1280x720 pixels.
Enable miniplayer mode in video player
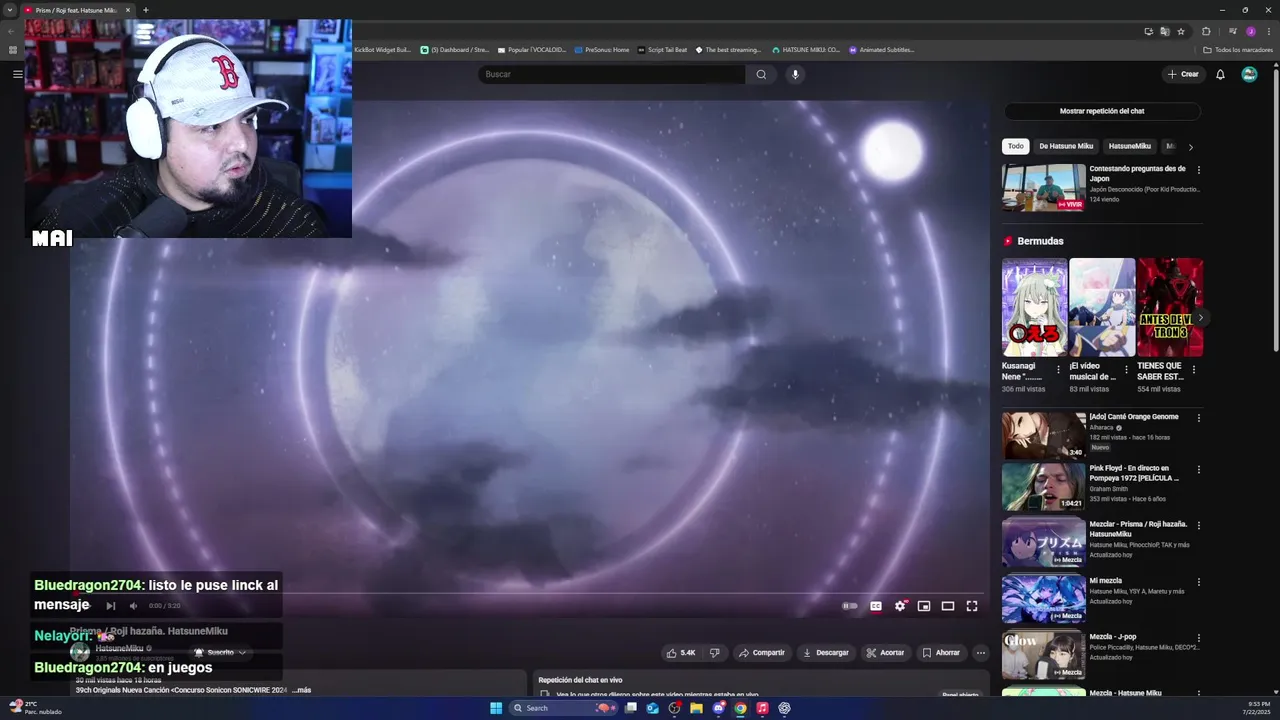coord(924,606)
